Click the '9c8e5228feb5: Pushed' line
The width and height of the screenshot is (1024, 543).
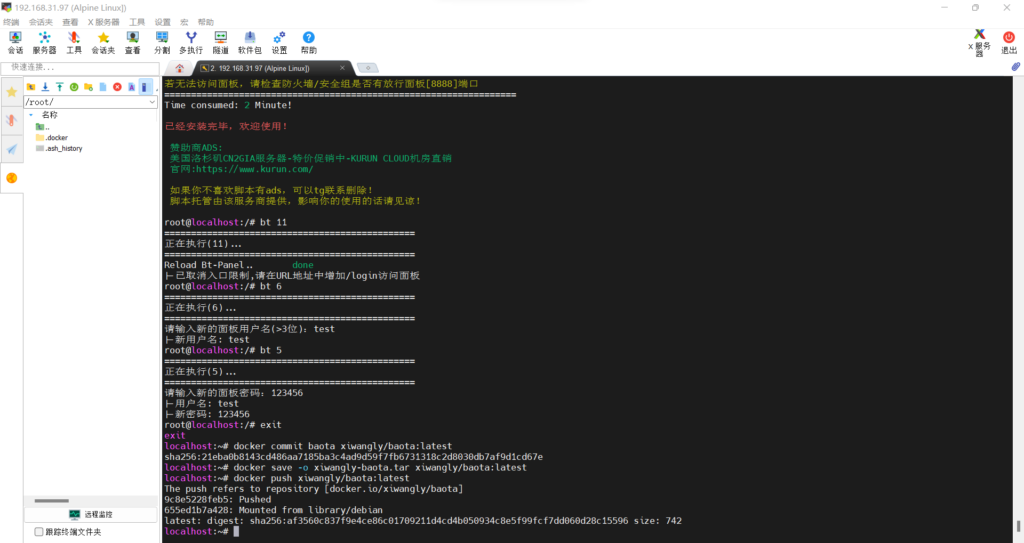tap(217, 500)
